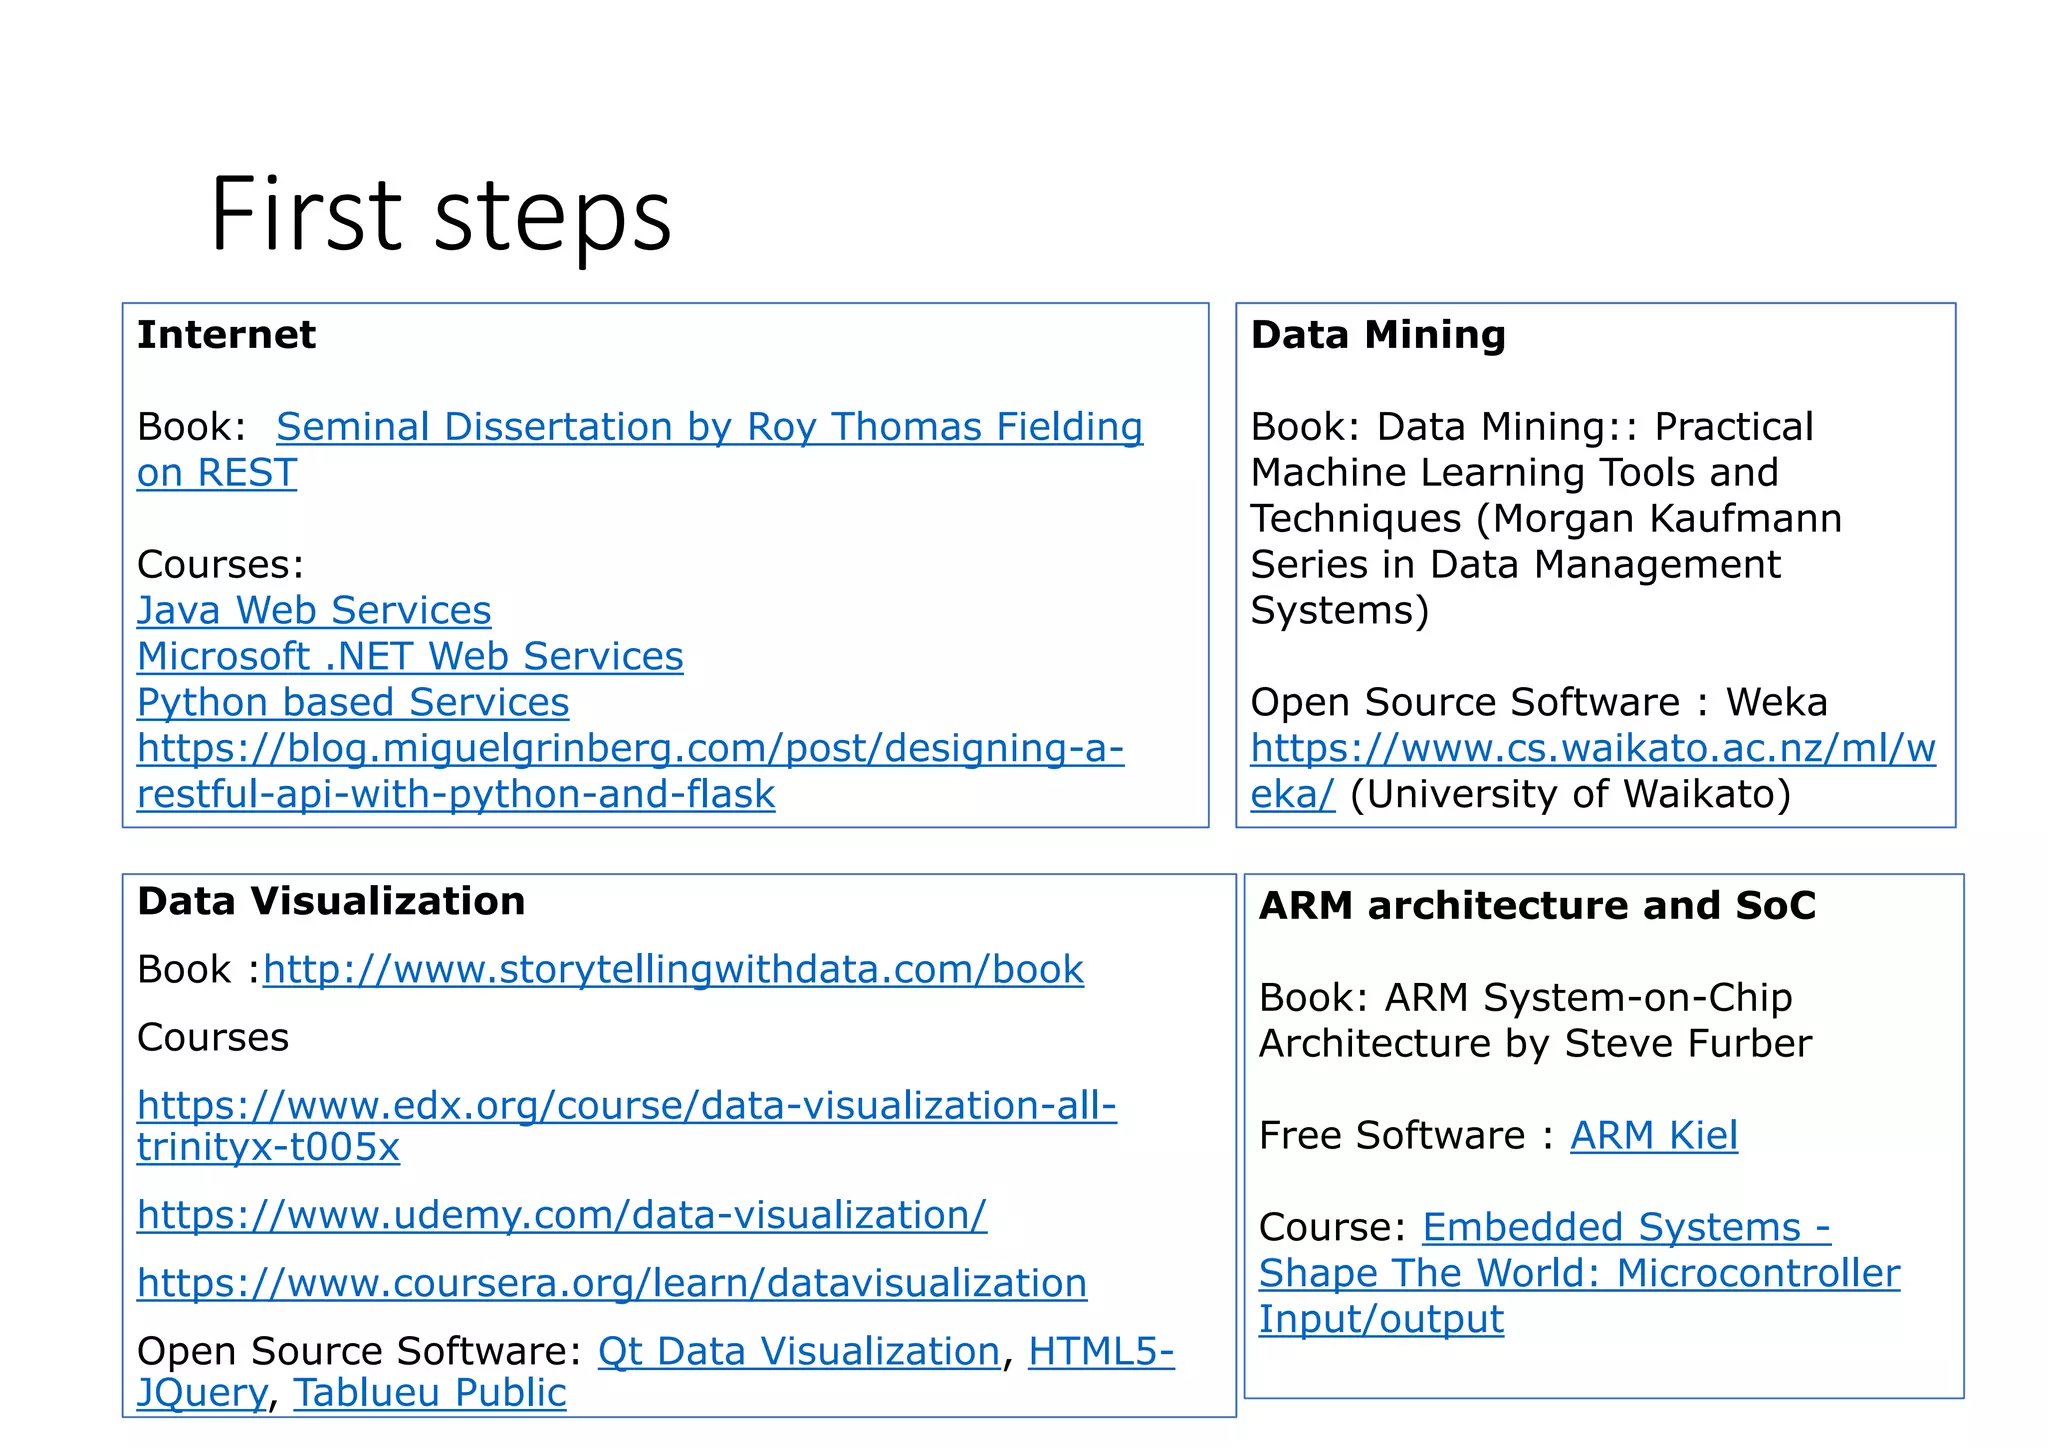Click the (University of Waikato) text

(1570, 794)
